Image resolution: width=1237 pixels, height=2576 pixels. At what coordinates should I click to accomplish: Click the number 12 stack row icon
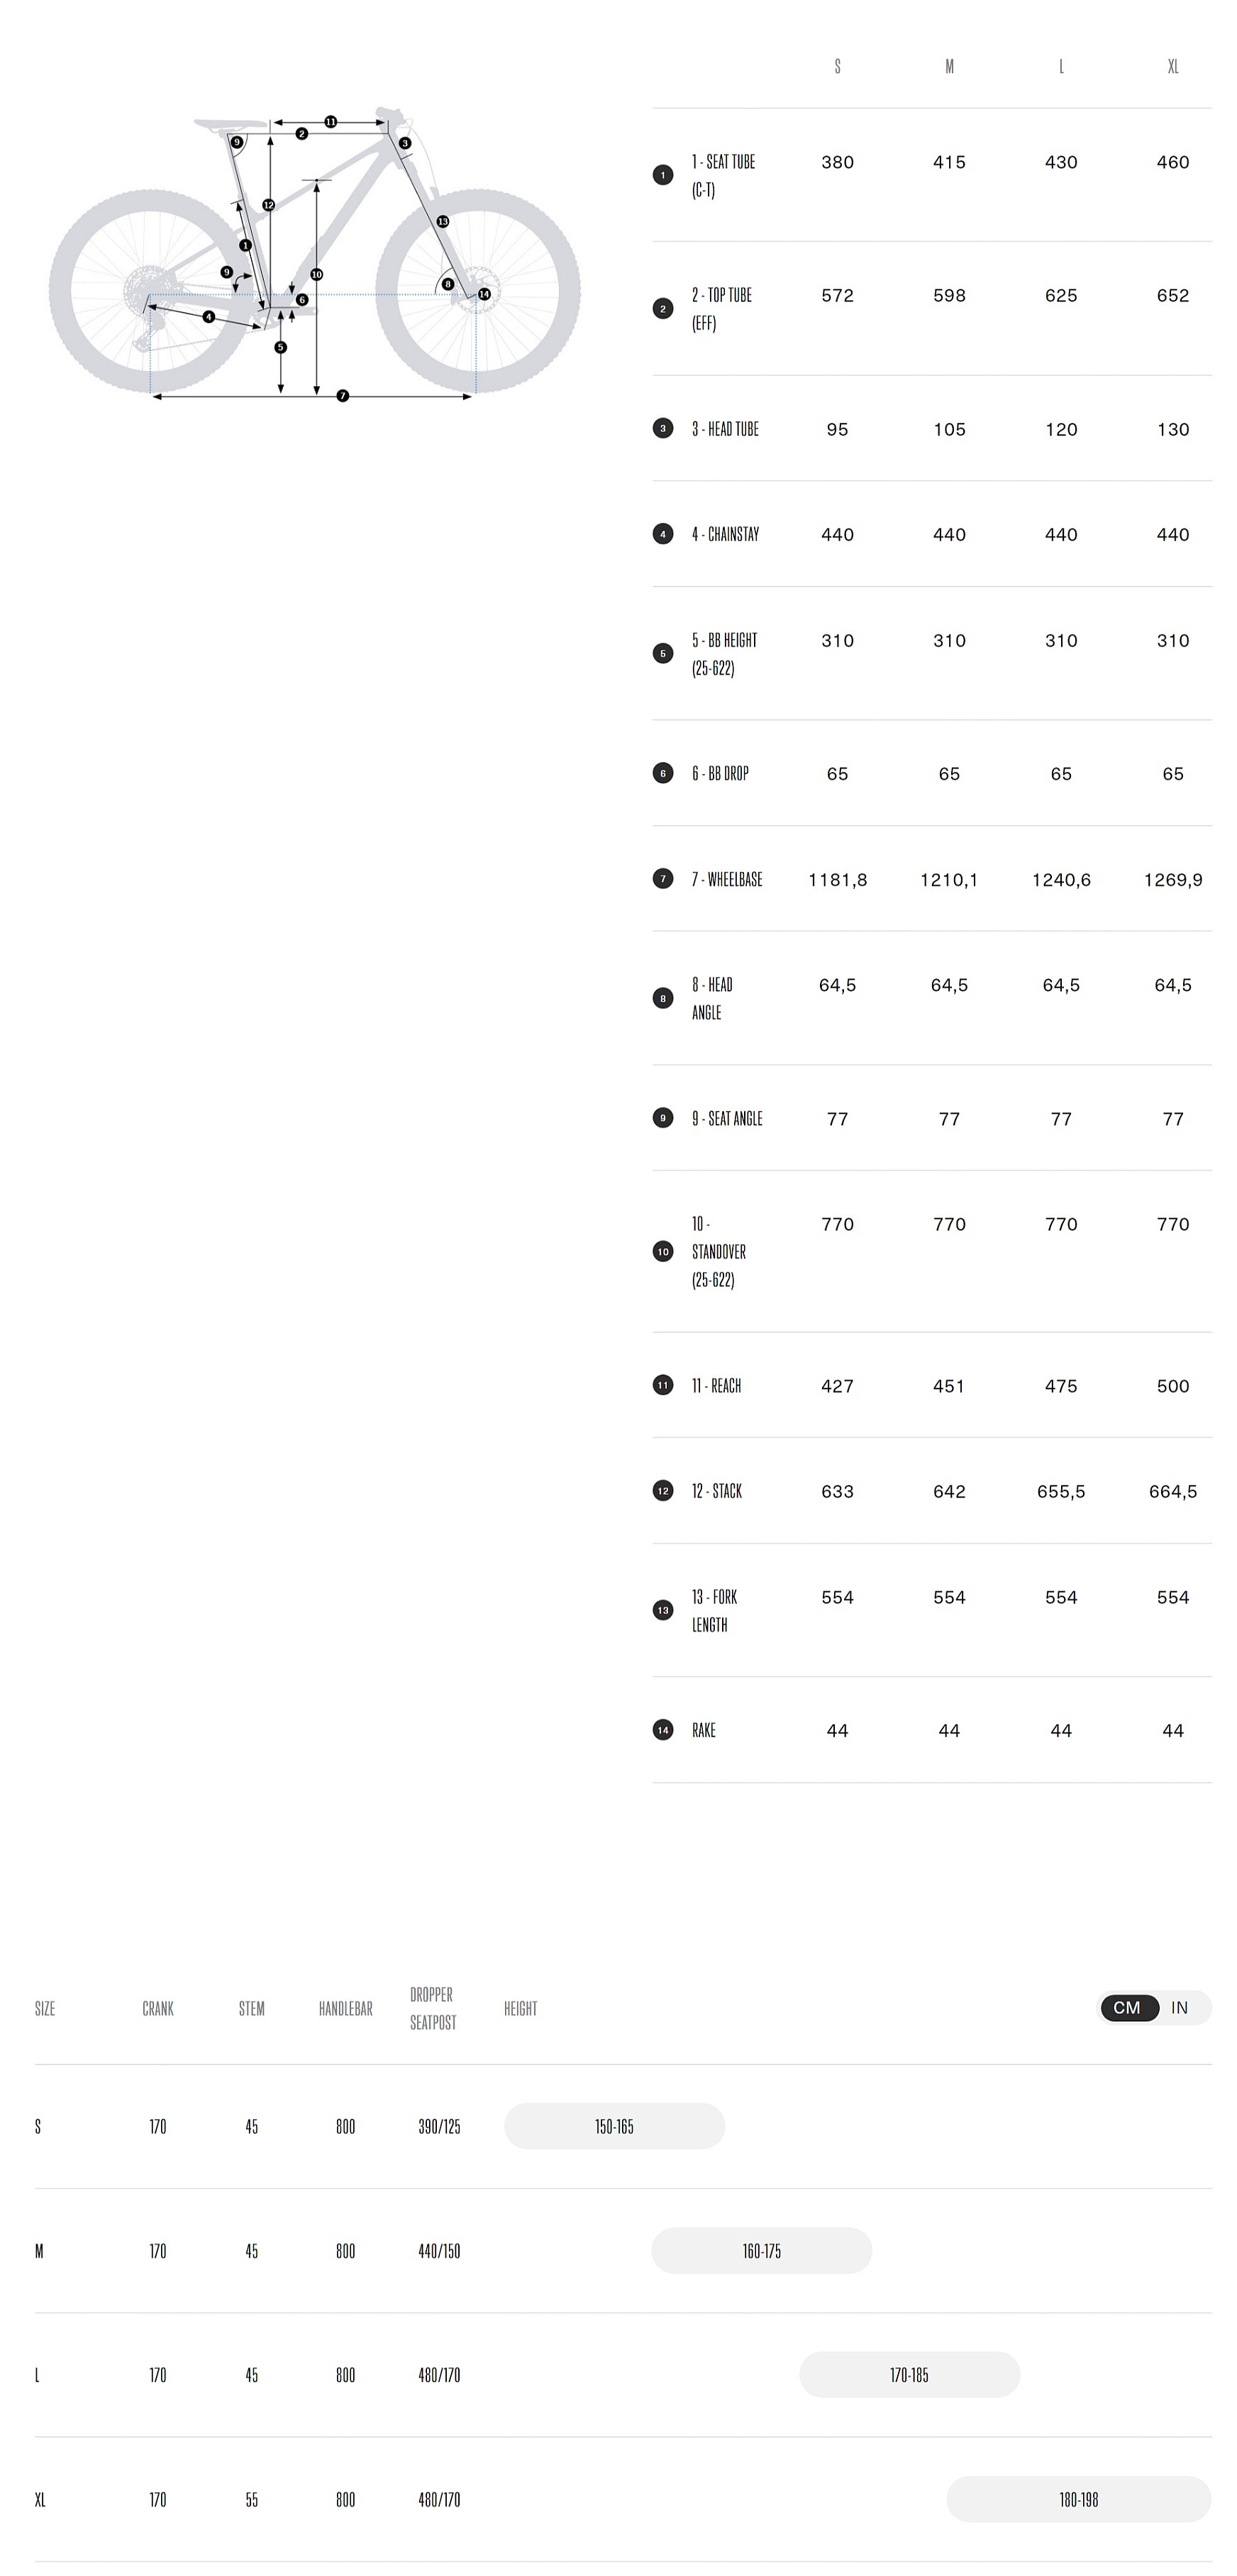662,1491
